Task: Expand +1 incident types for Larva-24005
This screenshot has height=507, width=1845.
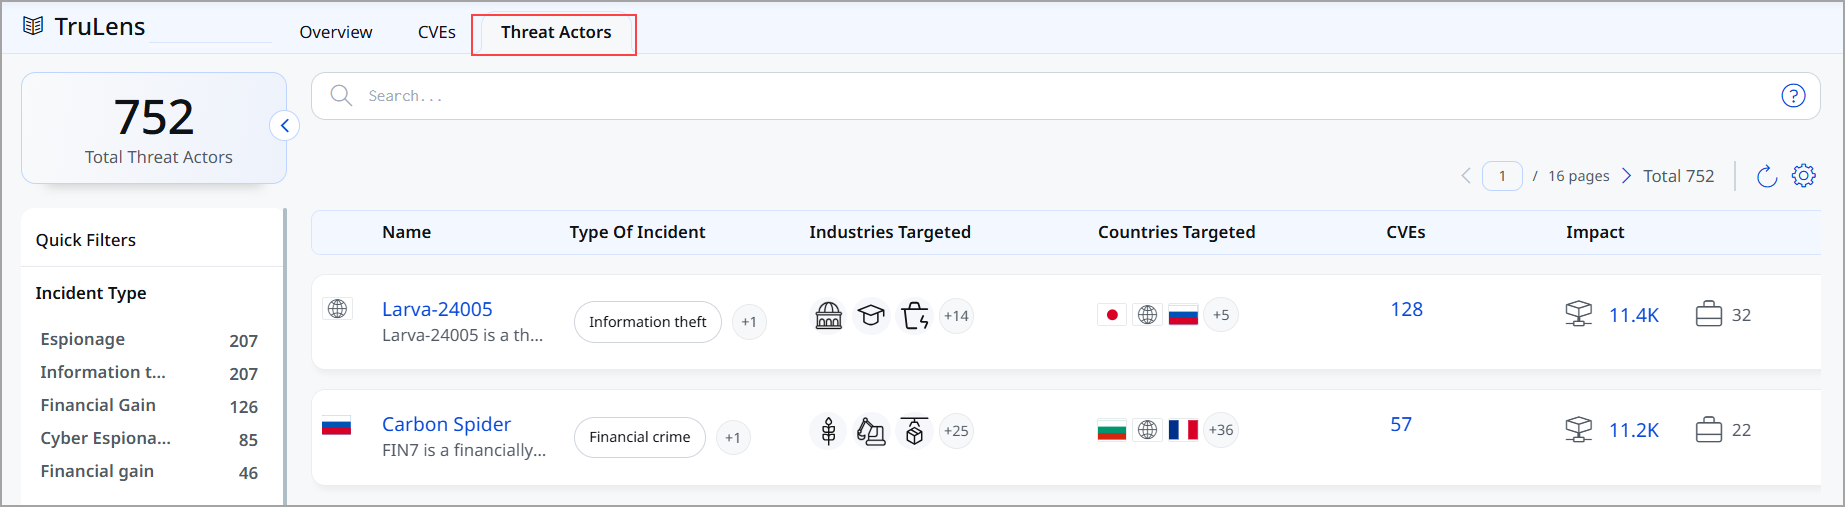Action: pyautogui.click(x=749, y=322)
